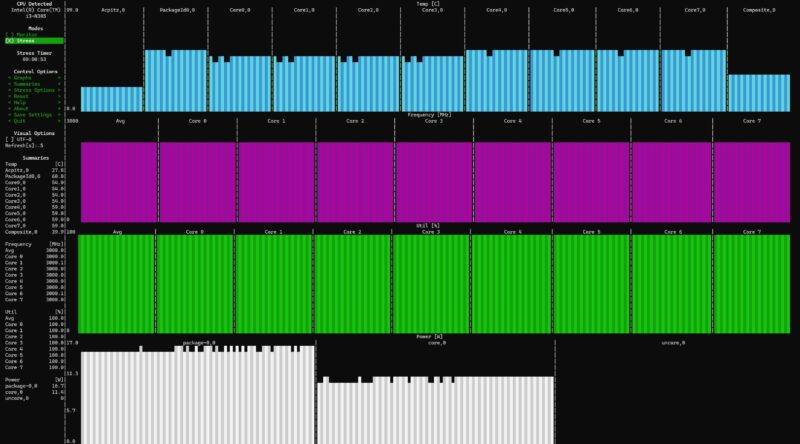The width and height of the screenshot is (800, 444).
Task: Click the Frequency [MHz] graph title
Action: click(x=429, y=115)
